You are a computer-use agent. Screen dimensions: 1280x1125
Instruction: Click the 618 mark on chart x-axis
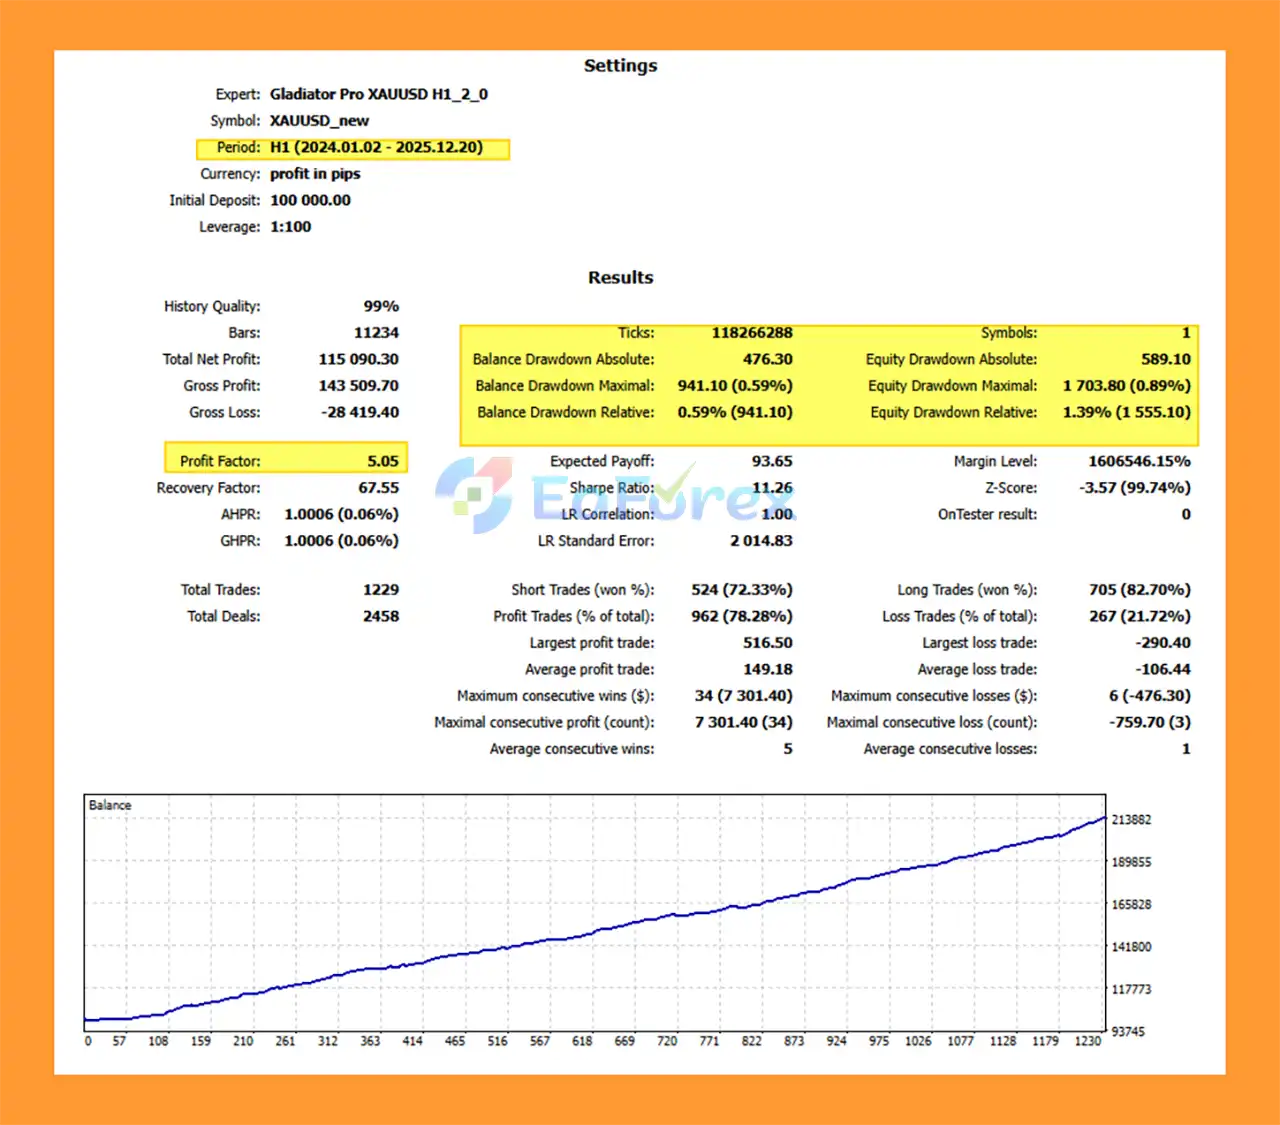click(582, 1041)
